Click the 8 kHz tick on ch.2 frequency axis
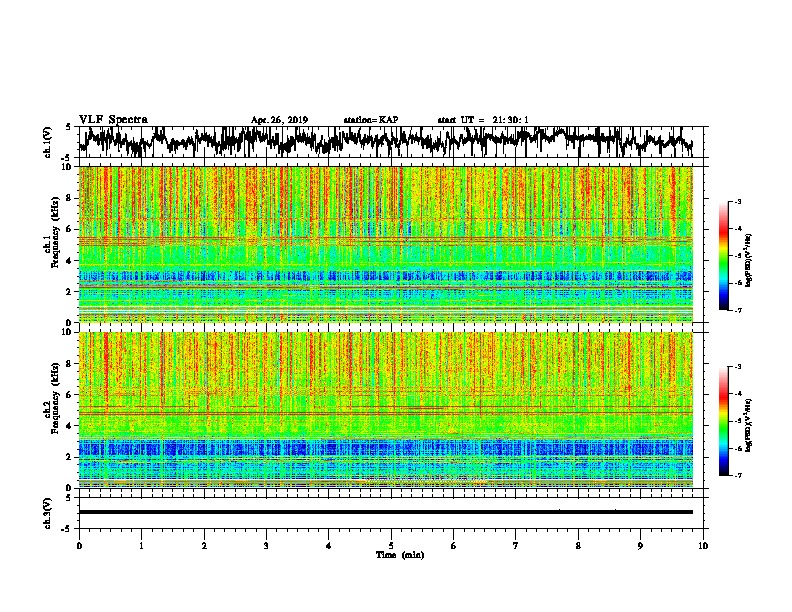The height and width of the screenshot is (612, 792). click(69, 364)
